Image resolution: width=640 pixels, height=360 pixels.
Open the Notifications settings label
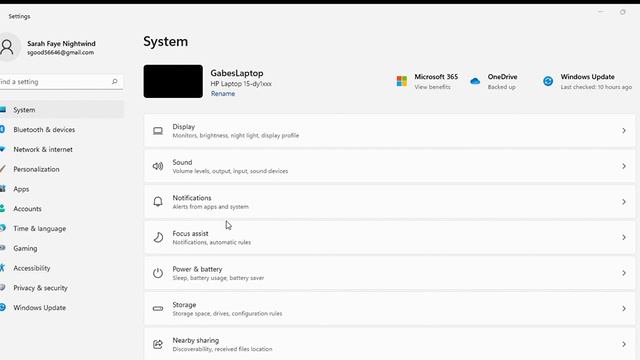192,198
